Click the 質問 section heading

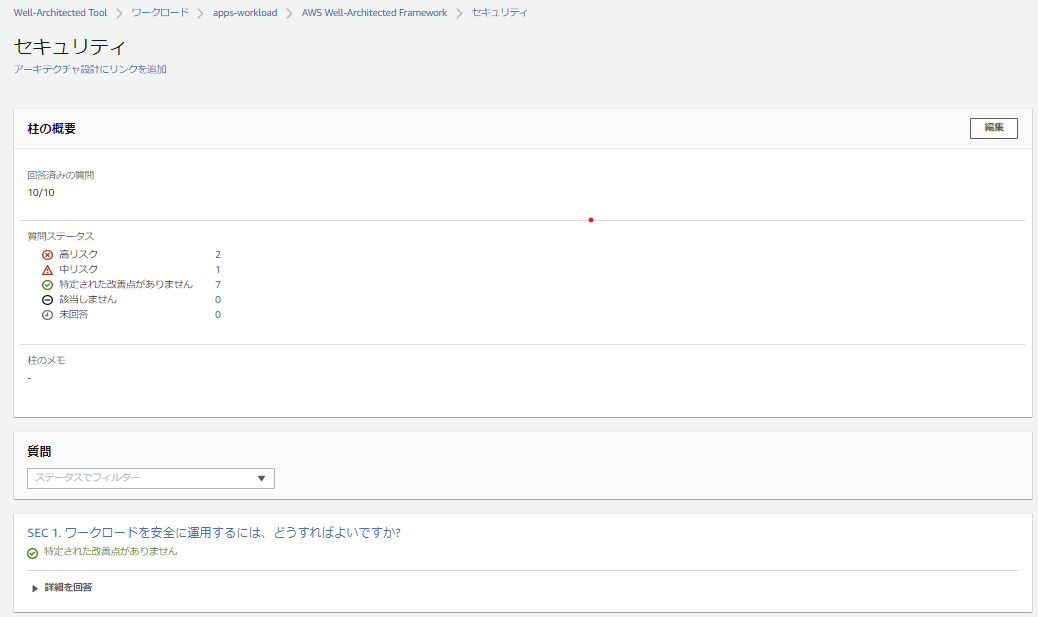click(x=39, y=451)
